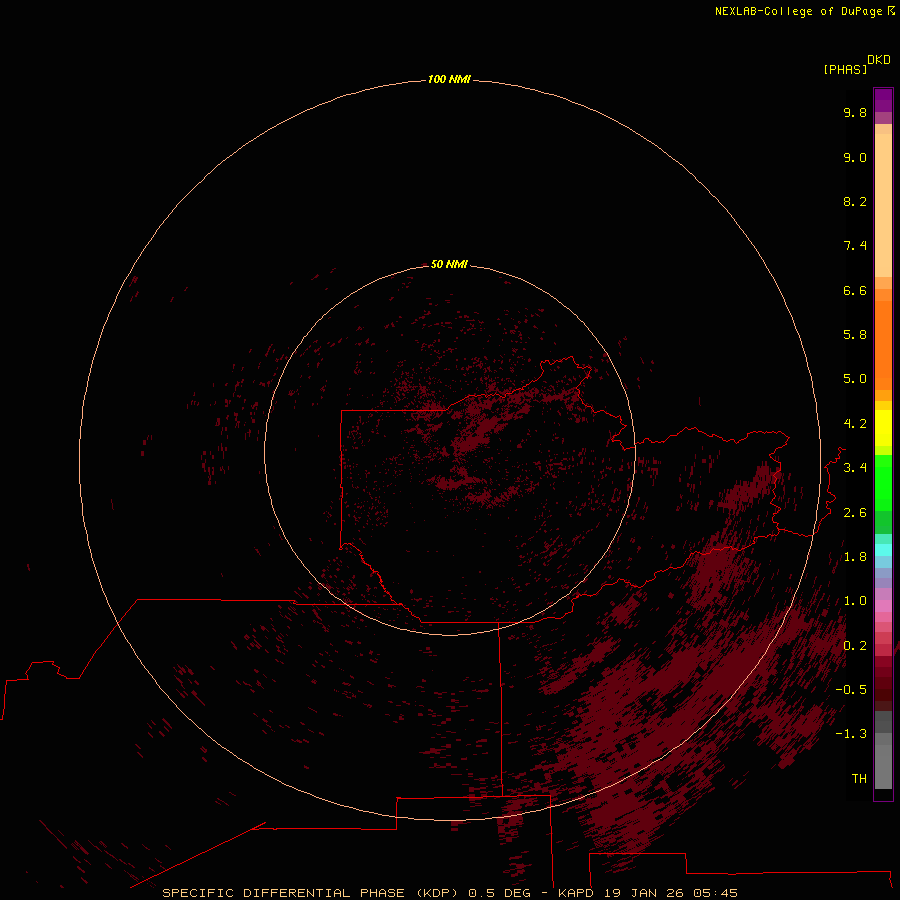Click the 9.8 value on the color scale
This screenshot has width=900, height=900.
(x=855, y=112)
